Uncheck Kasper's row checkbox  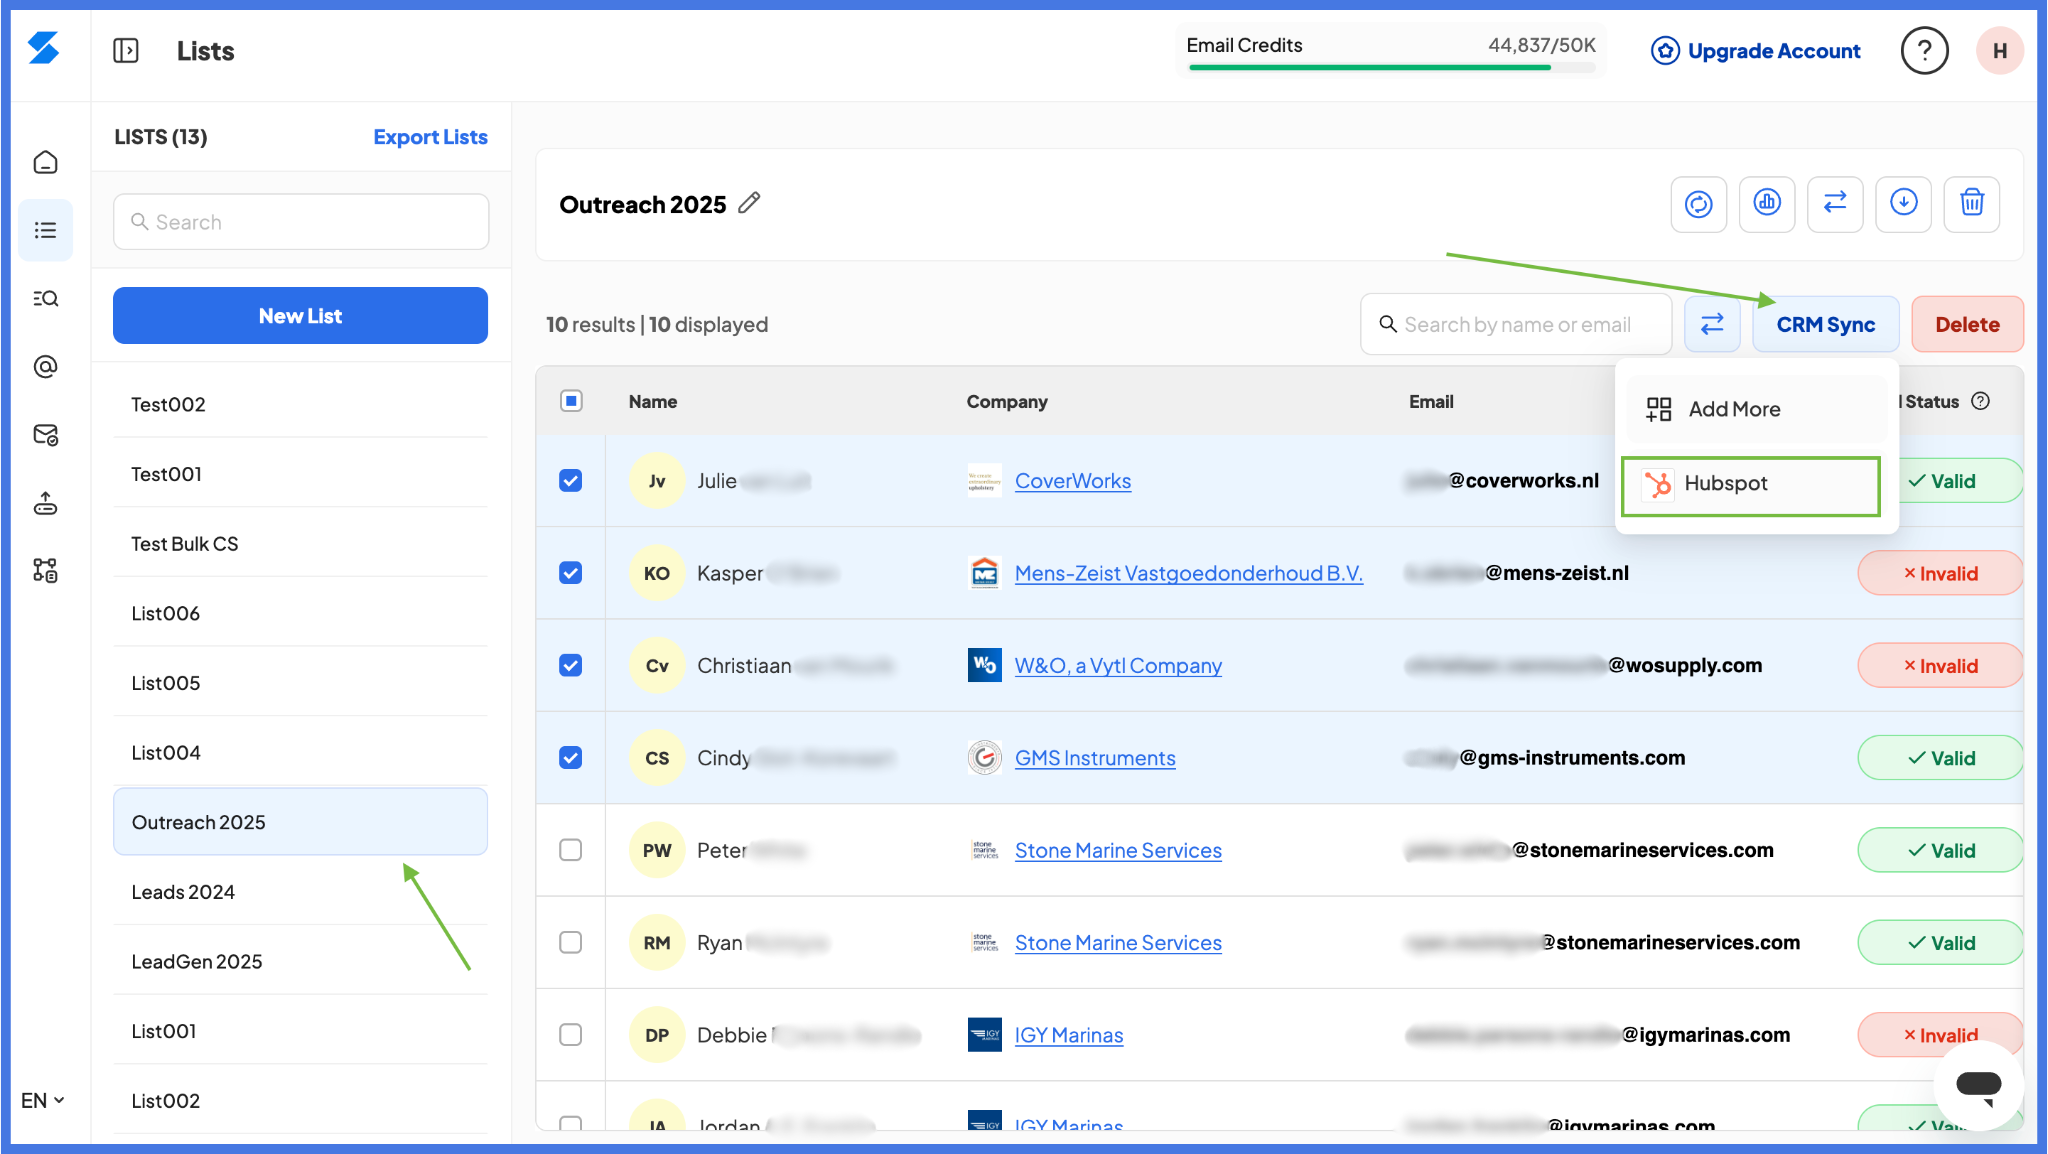[571, 573]
